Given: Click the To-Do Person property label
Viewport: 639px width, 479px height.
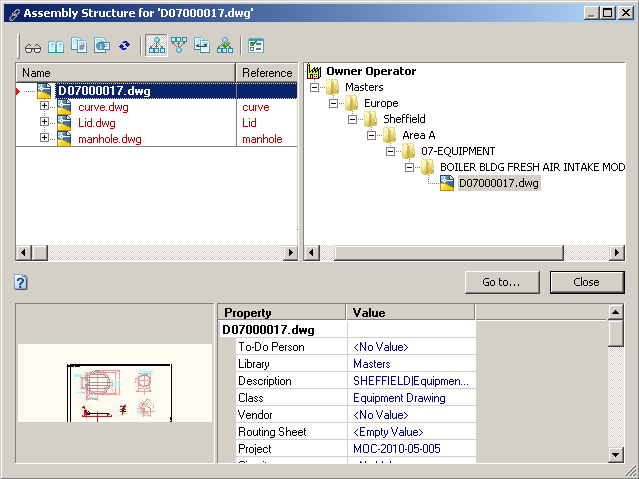Looking at the screenshot, I should click(x=271, y=347).
